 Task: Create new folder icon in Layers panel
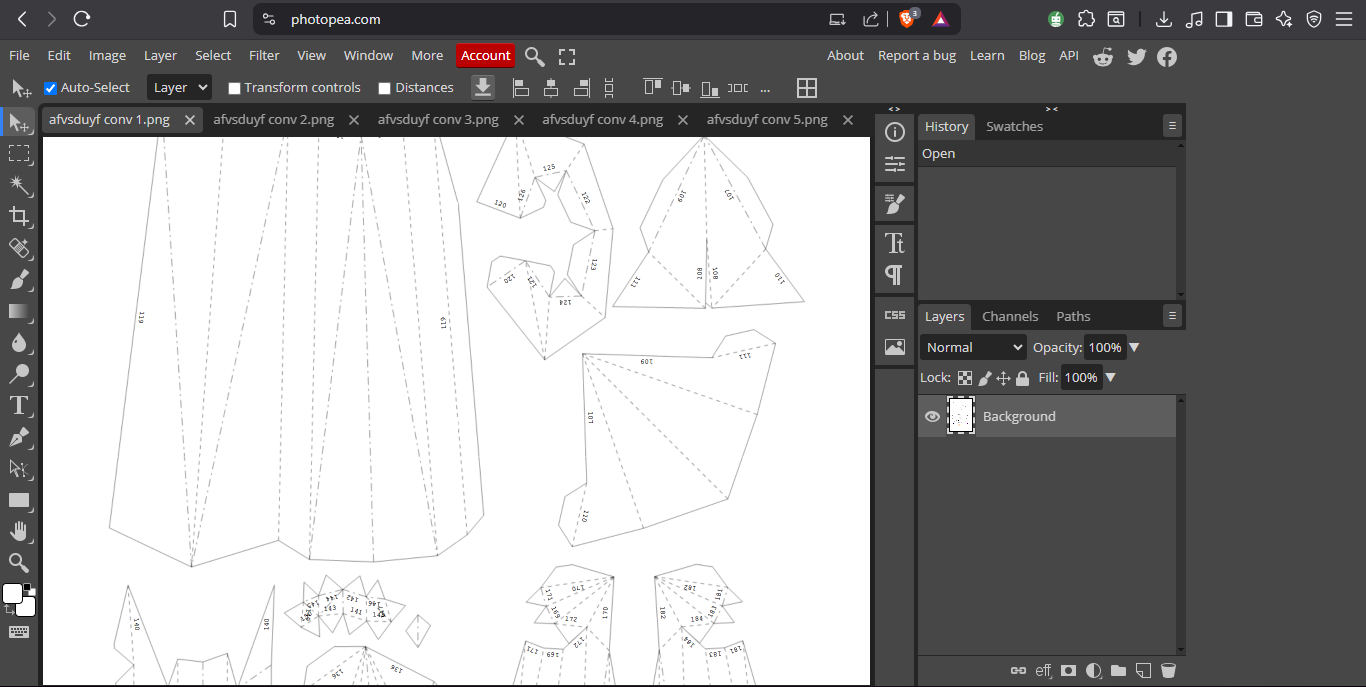[x=1118, y=670]
